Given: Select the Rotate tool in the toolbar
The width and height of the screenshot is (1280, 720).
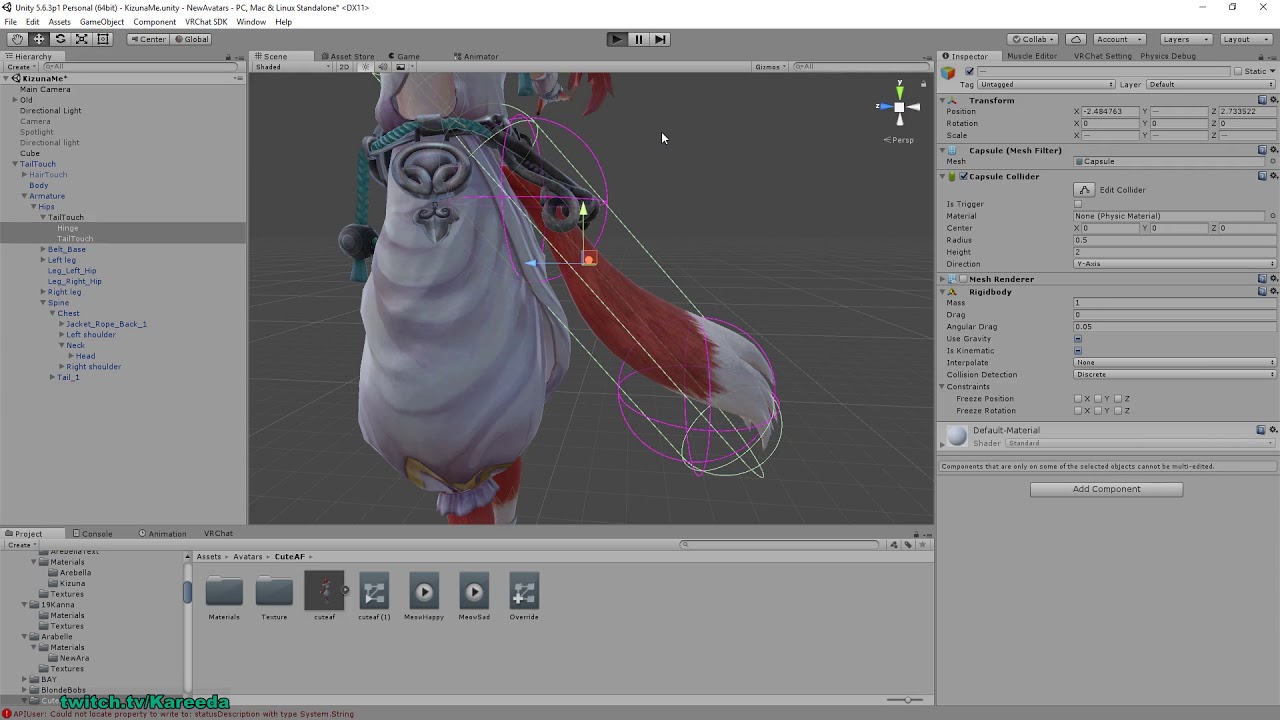Looking at the screenshot, I should [60, 39].
